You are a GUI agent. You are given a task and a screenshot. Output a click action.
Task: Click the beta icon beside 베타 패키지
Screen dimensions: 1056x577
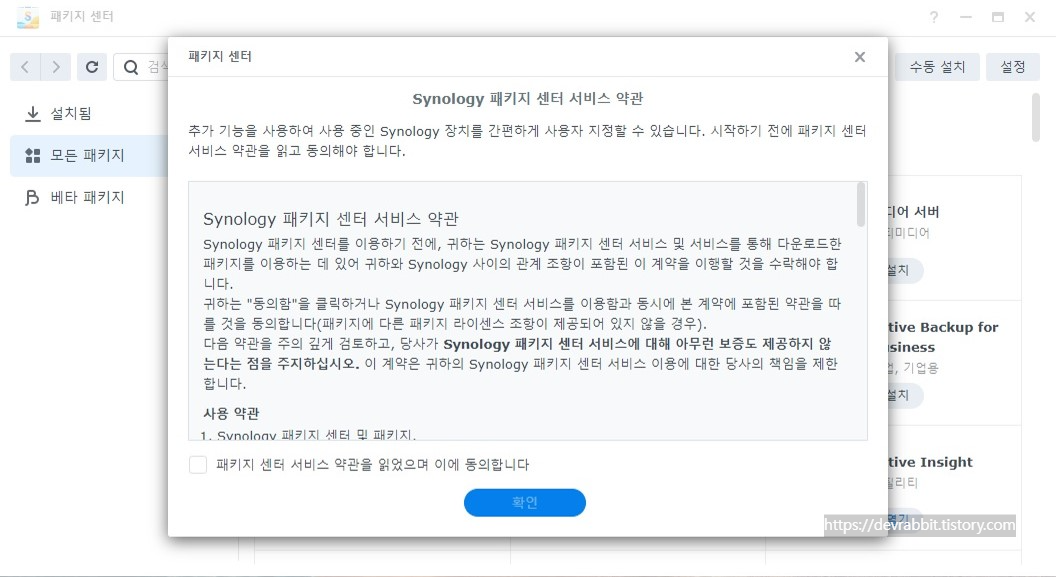point(32,197)
